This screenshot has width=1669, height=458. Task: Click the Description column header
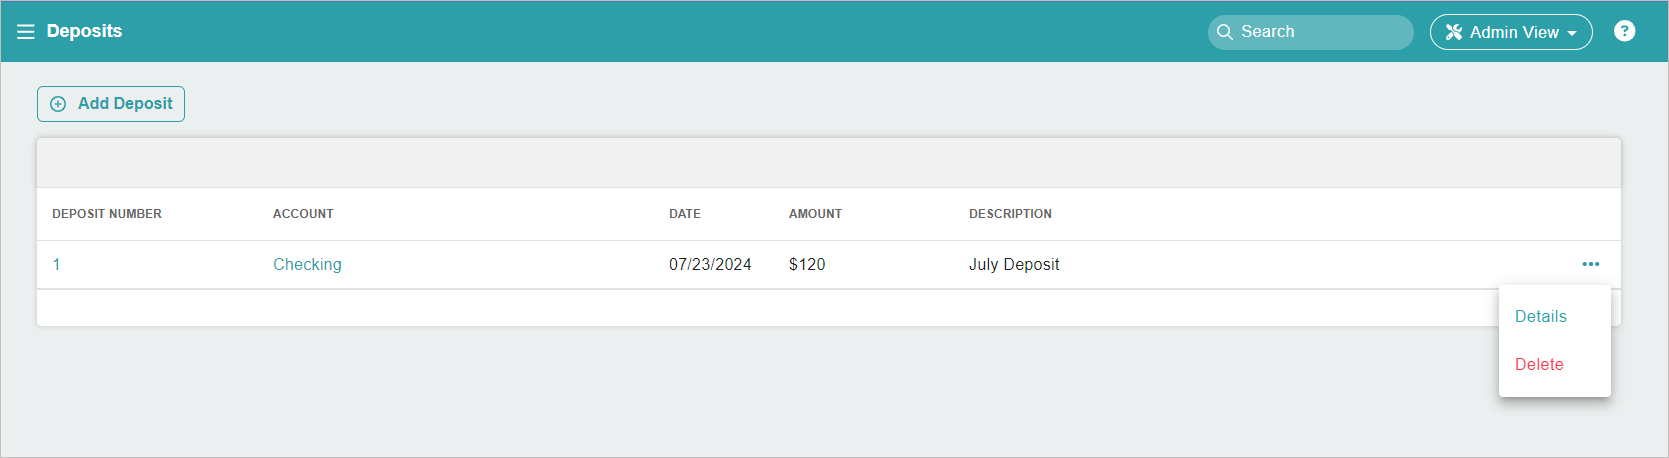pyautogui.click(x=1010, y=214)
